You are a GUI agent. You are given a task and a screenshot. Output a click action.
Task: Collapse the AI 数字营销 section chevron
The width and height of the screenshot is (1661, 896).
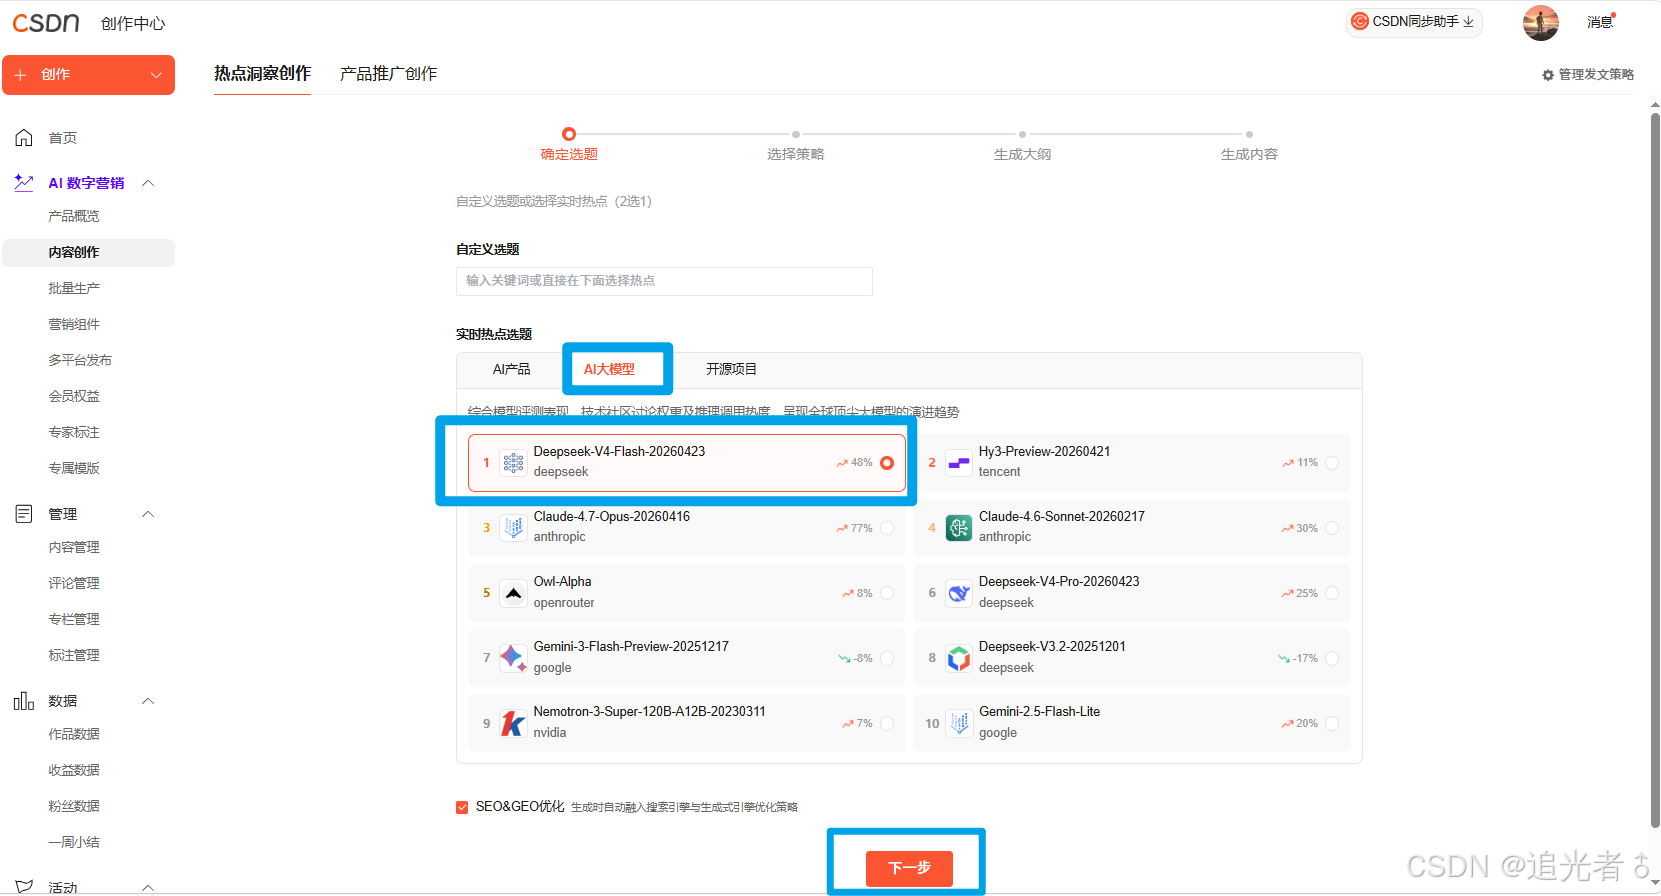(148, 183)
